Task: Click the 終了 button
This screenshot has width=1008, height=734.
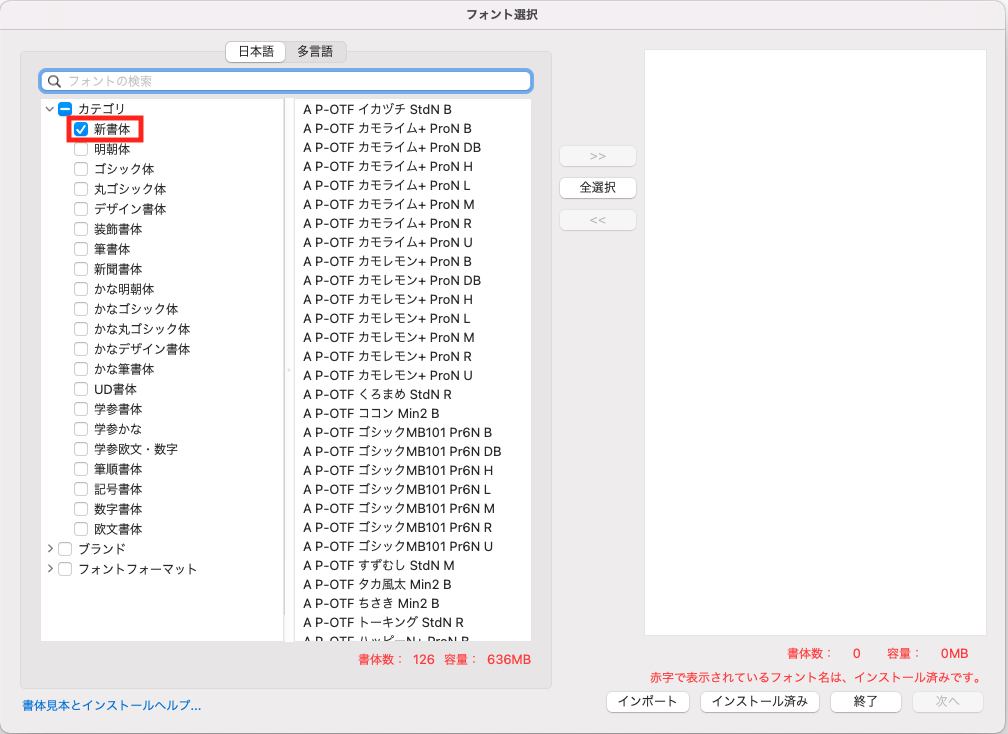Action: pos(865,701)
